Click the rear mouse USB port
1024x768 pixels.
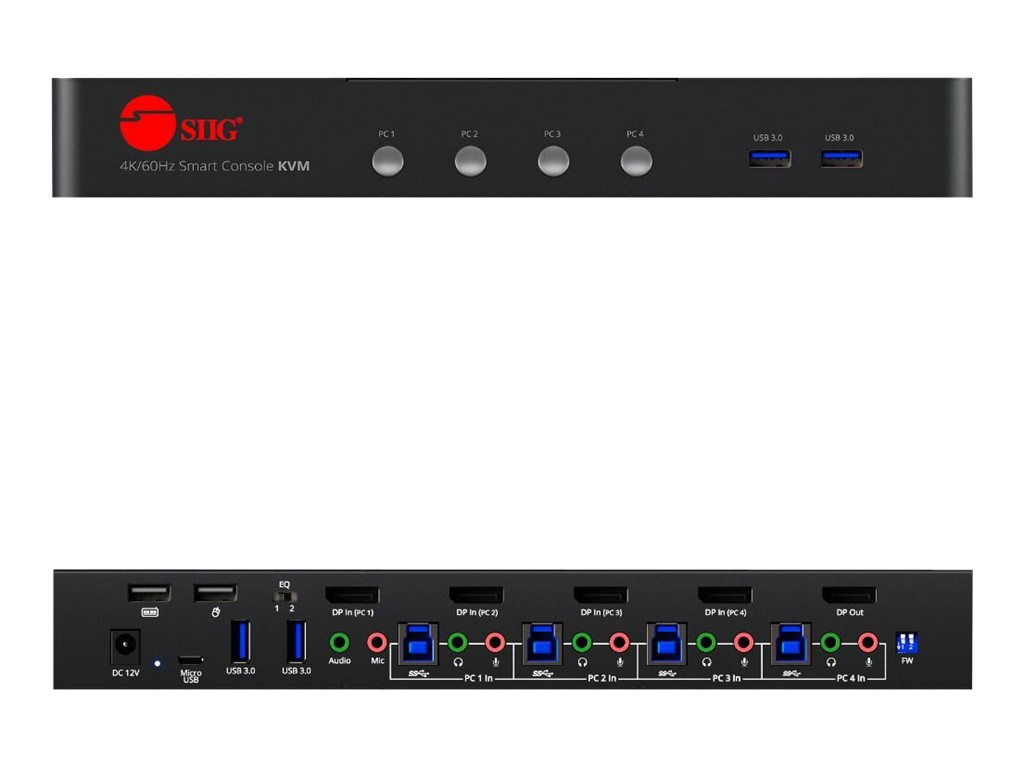pos(215,593)
